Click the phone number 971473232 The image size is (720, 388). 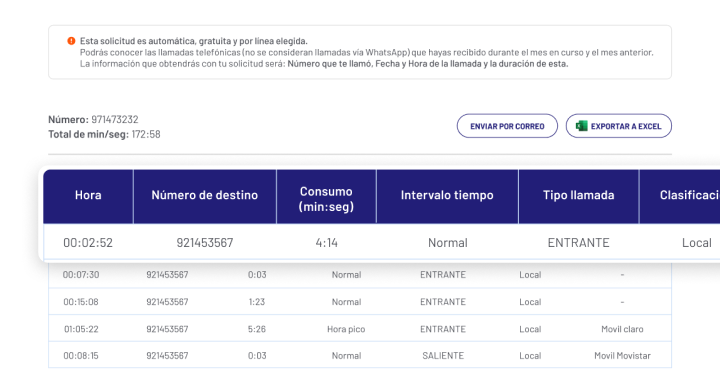[115, 119]
